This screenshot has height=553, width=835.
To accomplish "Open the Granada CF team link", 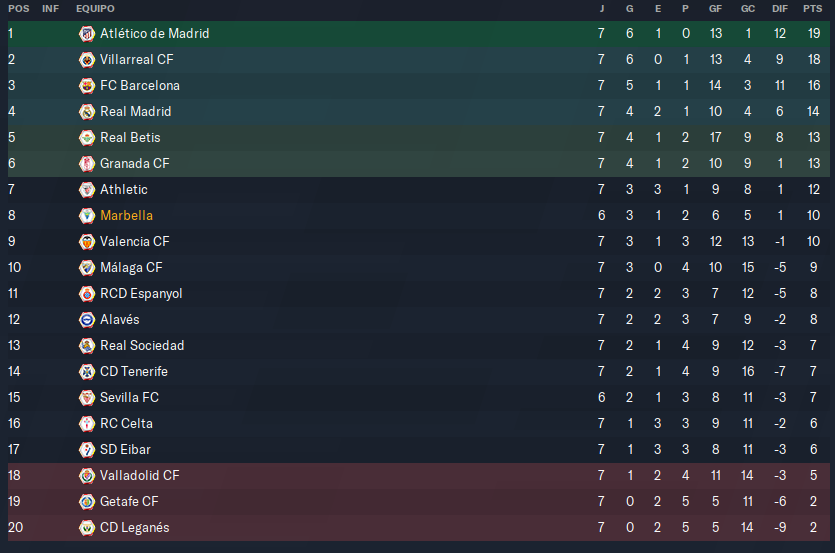I will 135,164.
